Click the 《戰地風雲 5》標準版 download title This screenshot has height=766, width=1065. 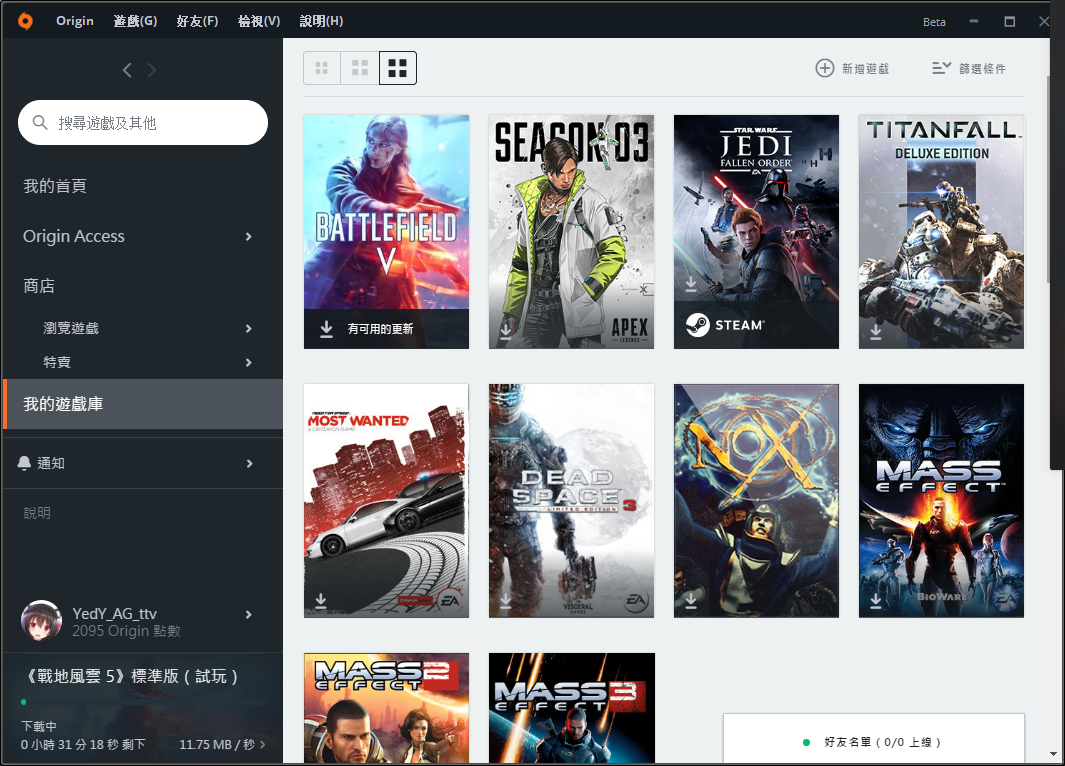[x=130, y=676]
